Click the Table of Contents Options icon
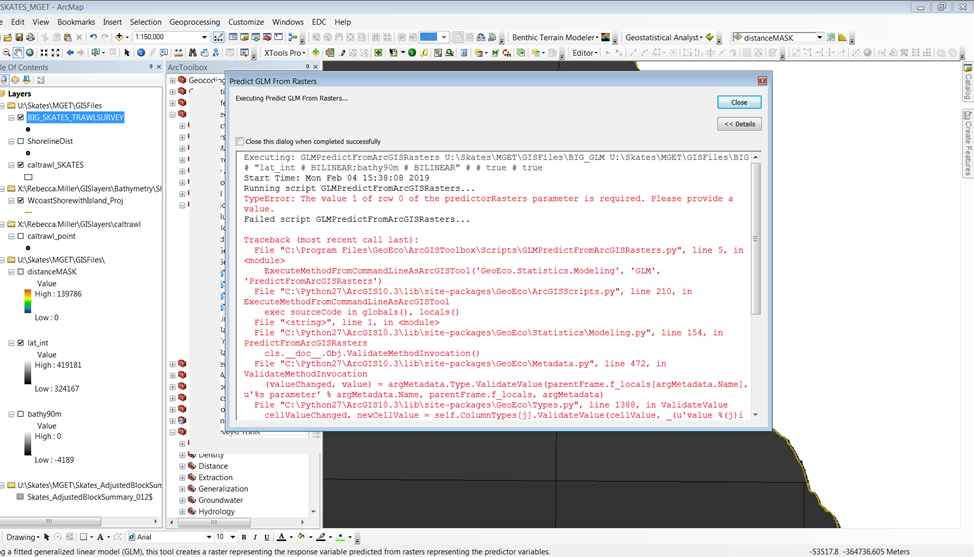Image resolution: width=974 pixels, height=557 pixels. [x=41, y=79]
